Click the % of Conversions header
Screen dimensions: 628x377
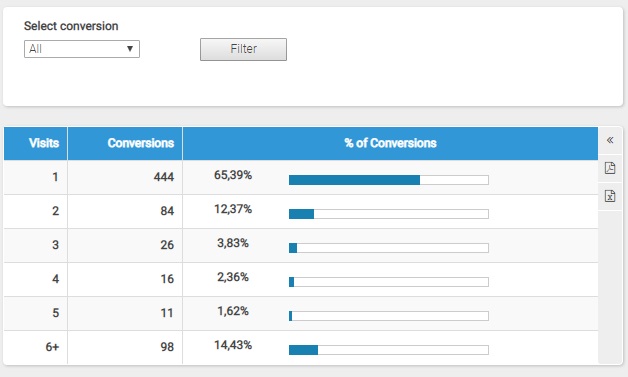click(390, 143)
